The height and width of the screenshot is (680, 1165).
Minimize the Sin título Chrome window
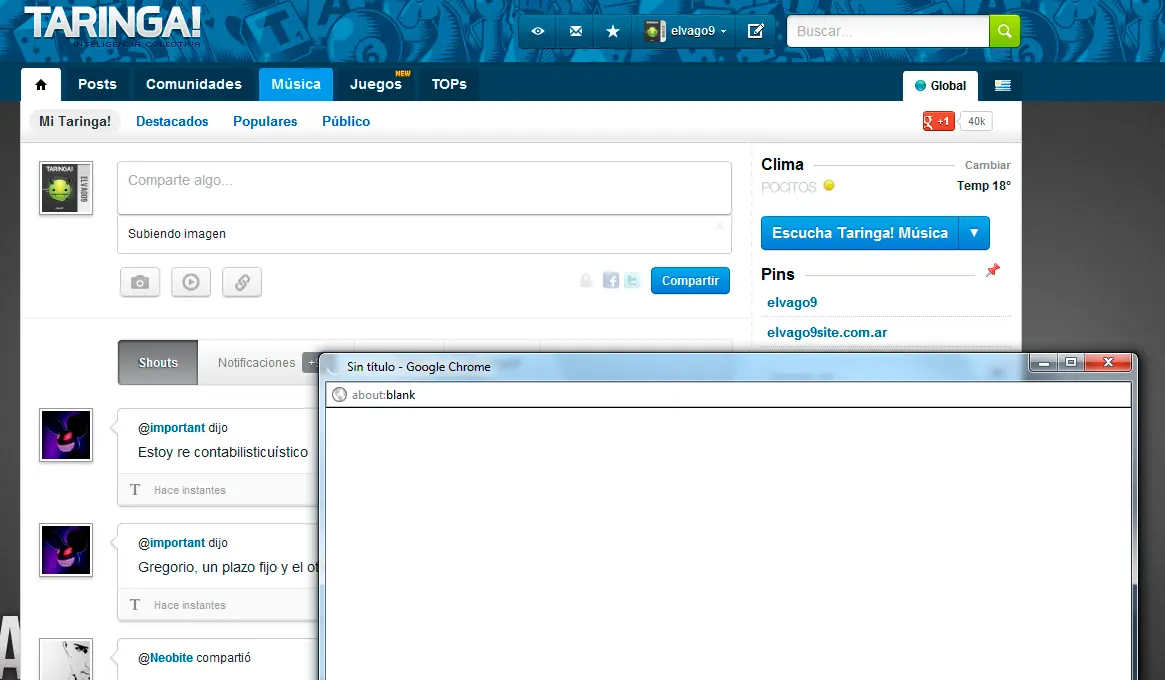[x=1044, y=363]
